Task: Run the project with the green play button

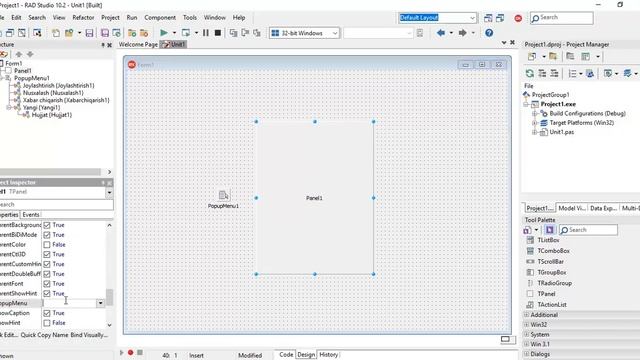Action: pyautogui.click(x=164, y=33)
